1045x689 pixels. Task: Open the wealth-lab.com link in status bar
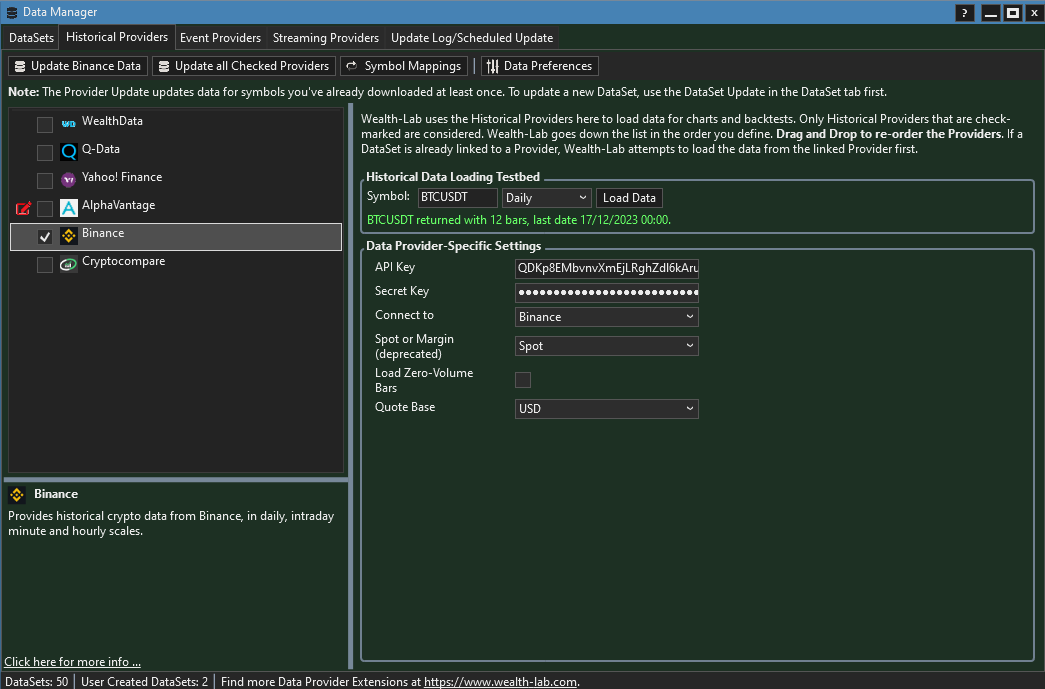(x=501, y=682)
